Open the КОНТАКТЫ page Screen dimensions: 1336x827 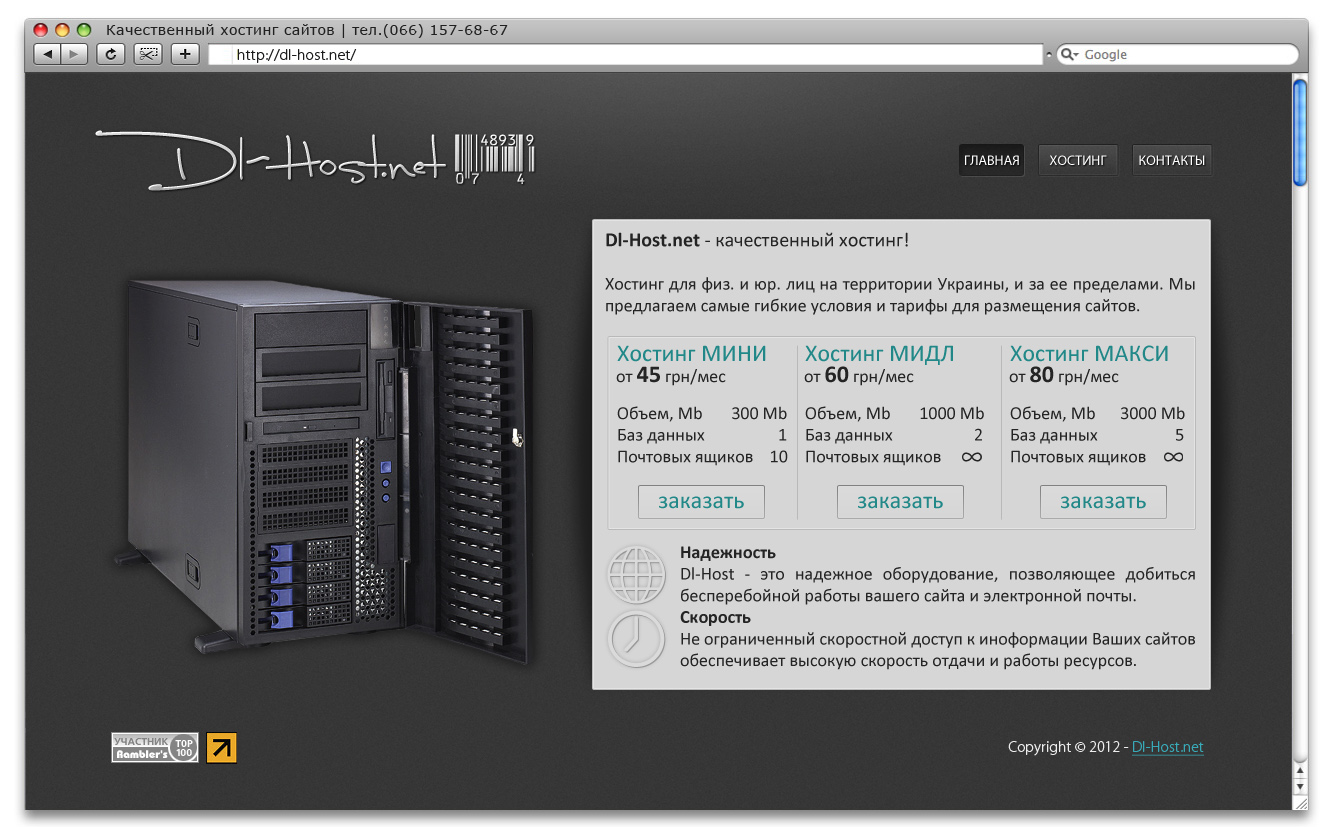(1172, 160)
